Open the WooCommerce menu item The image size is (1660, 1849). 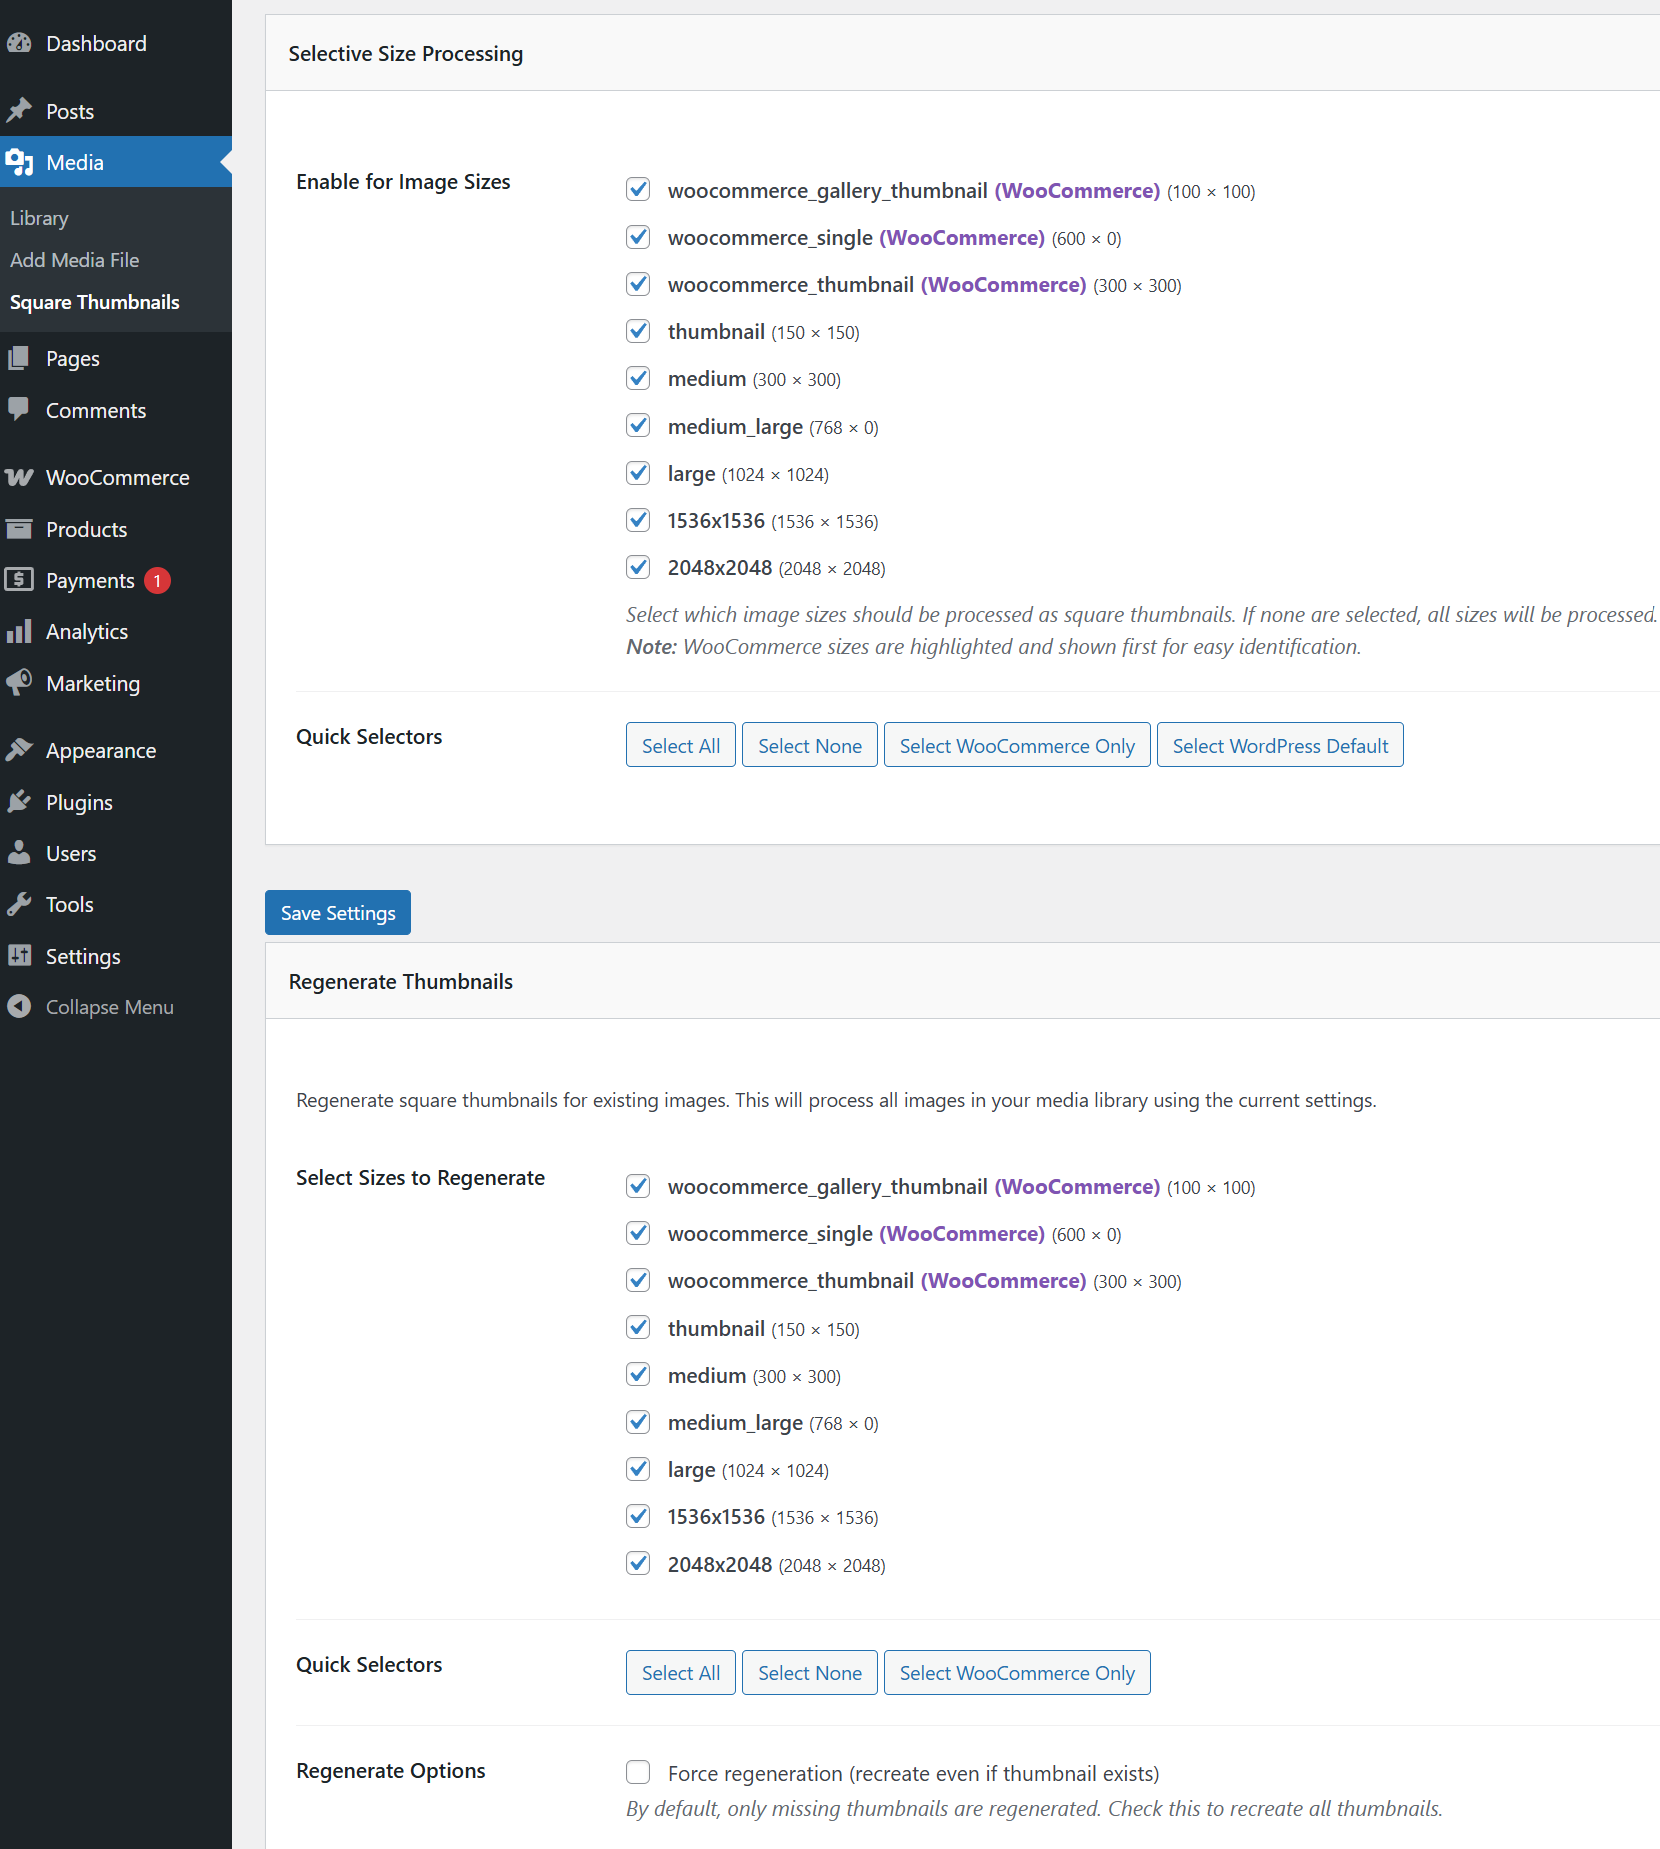[116, 477]
